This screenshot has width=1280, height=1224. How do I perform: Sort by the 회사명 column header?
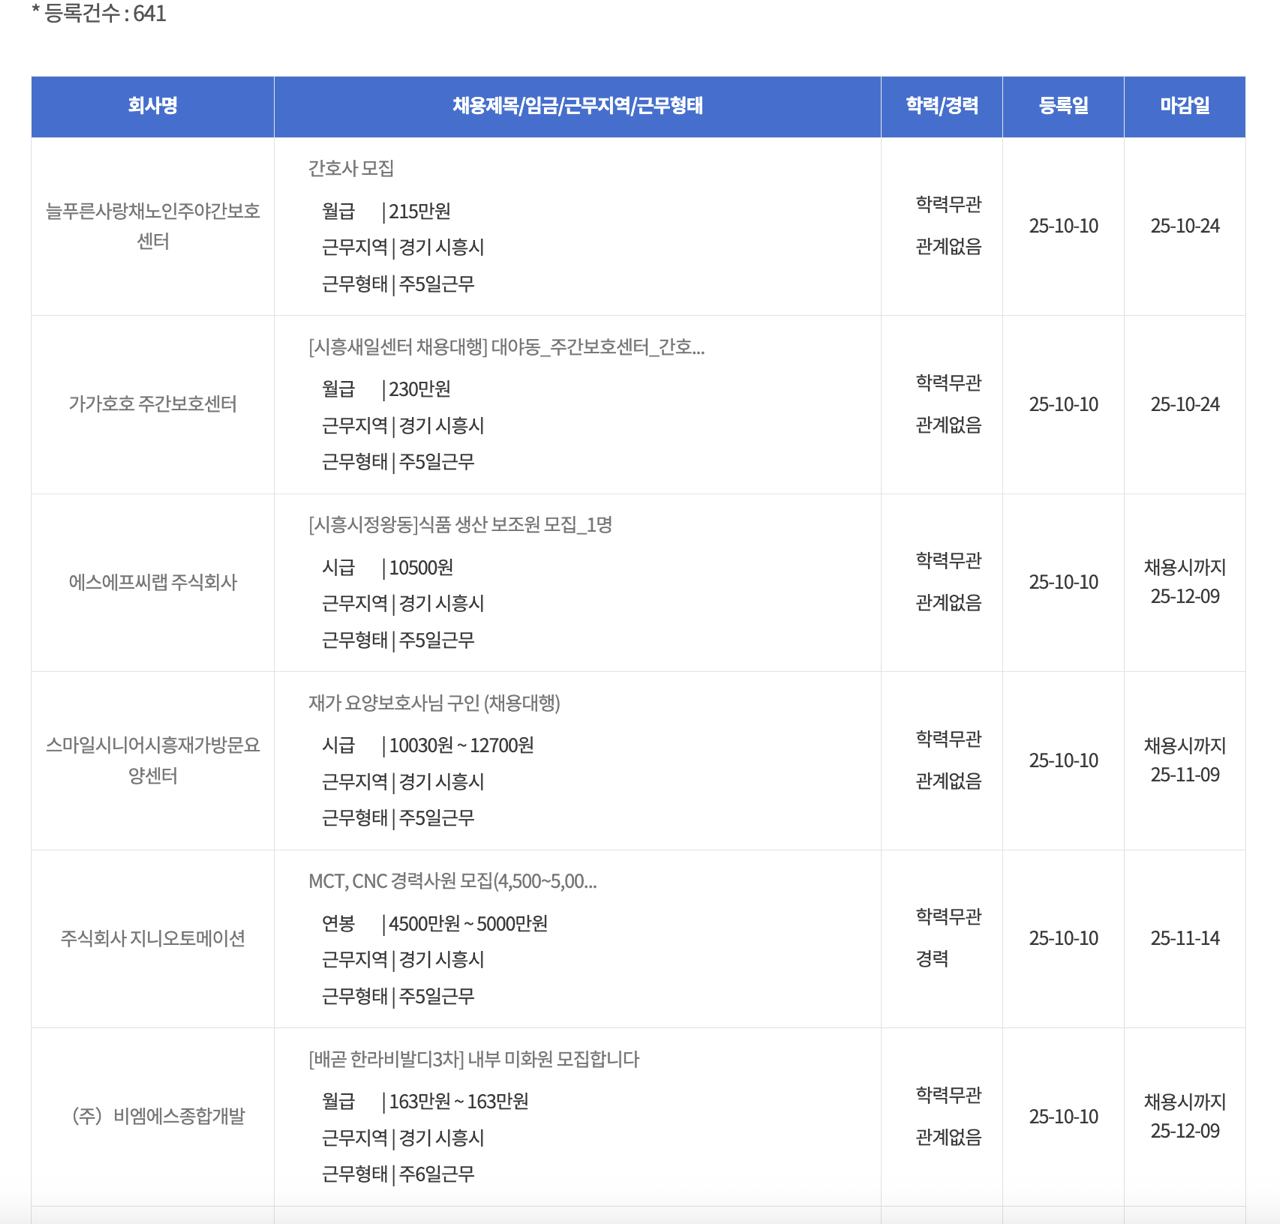152,106
